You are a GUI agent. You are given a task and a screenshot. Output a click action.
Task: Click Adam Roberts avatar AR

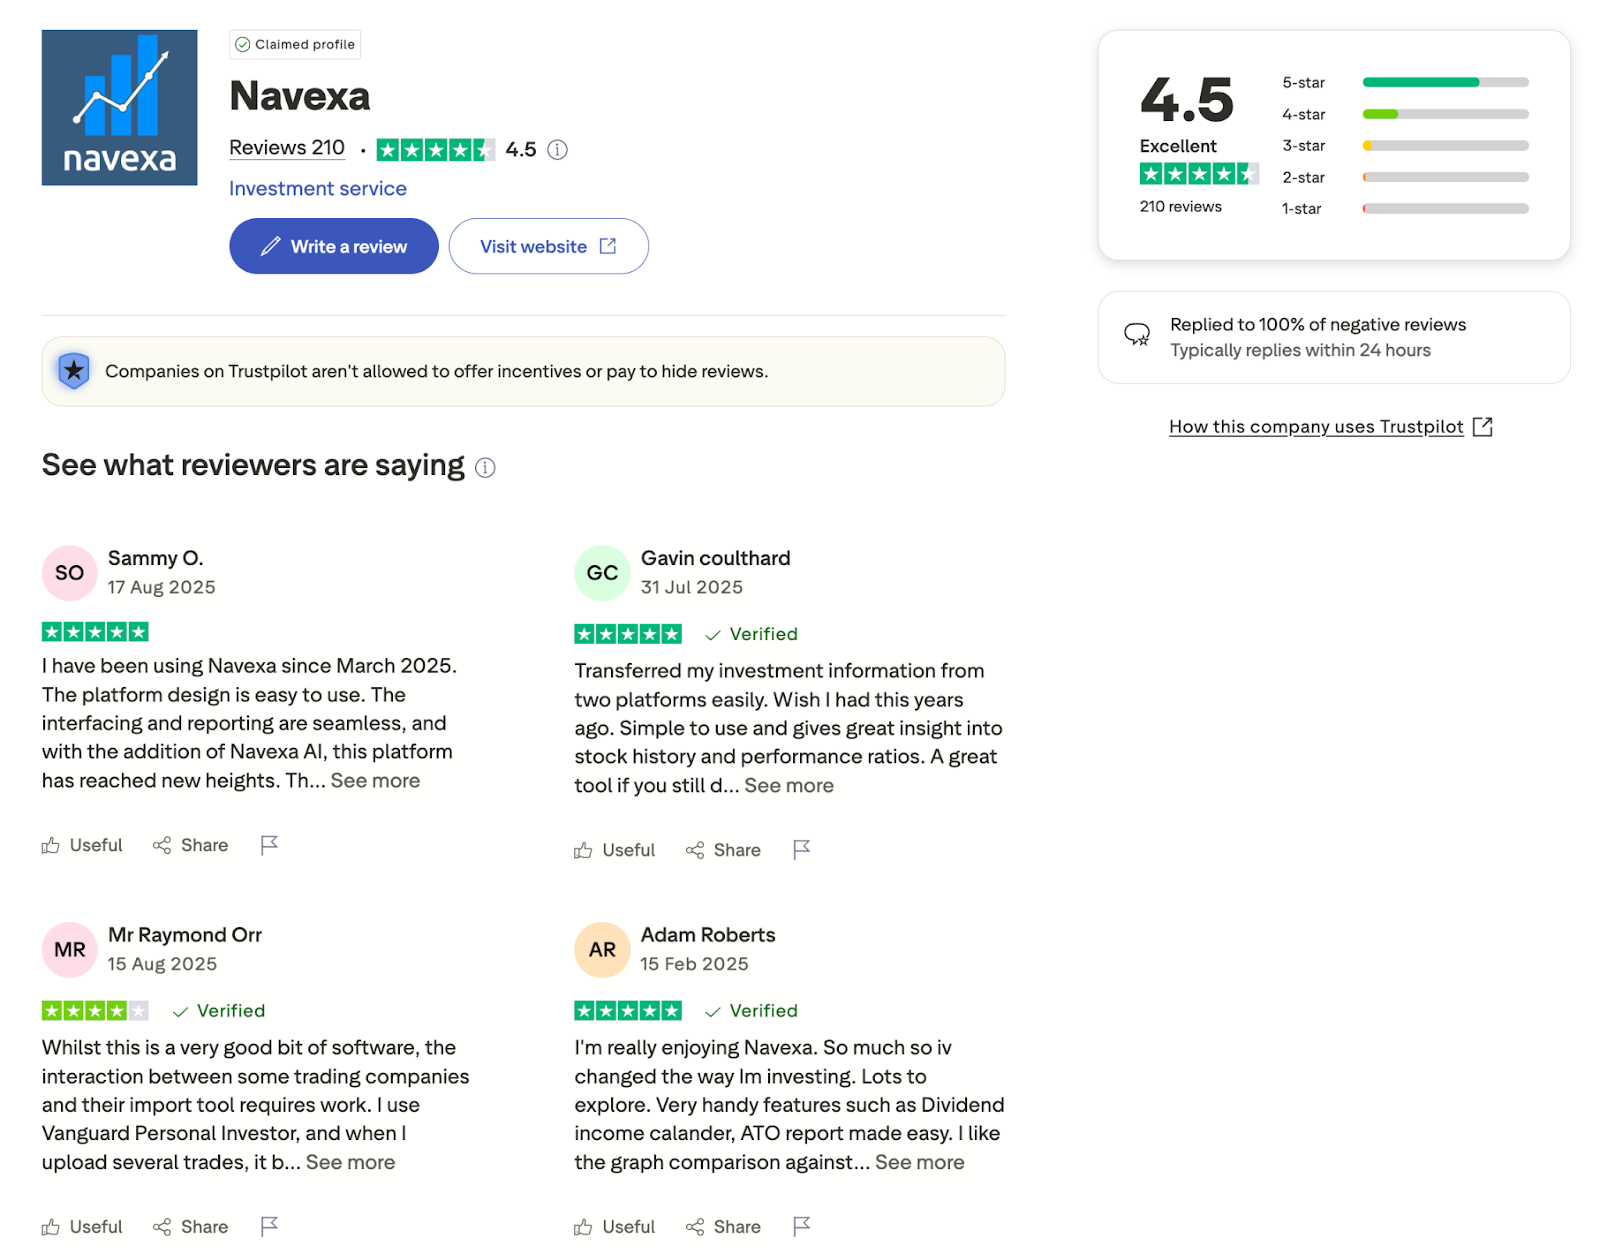[602, 950]
